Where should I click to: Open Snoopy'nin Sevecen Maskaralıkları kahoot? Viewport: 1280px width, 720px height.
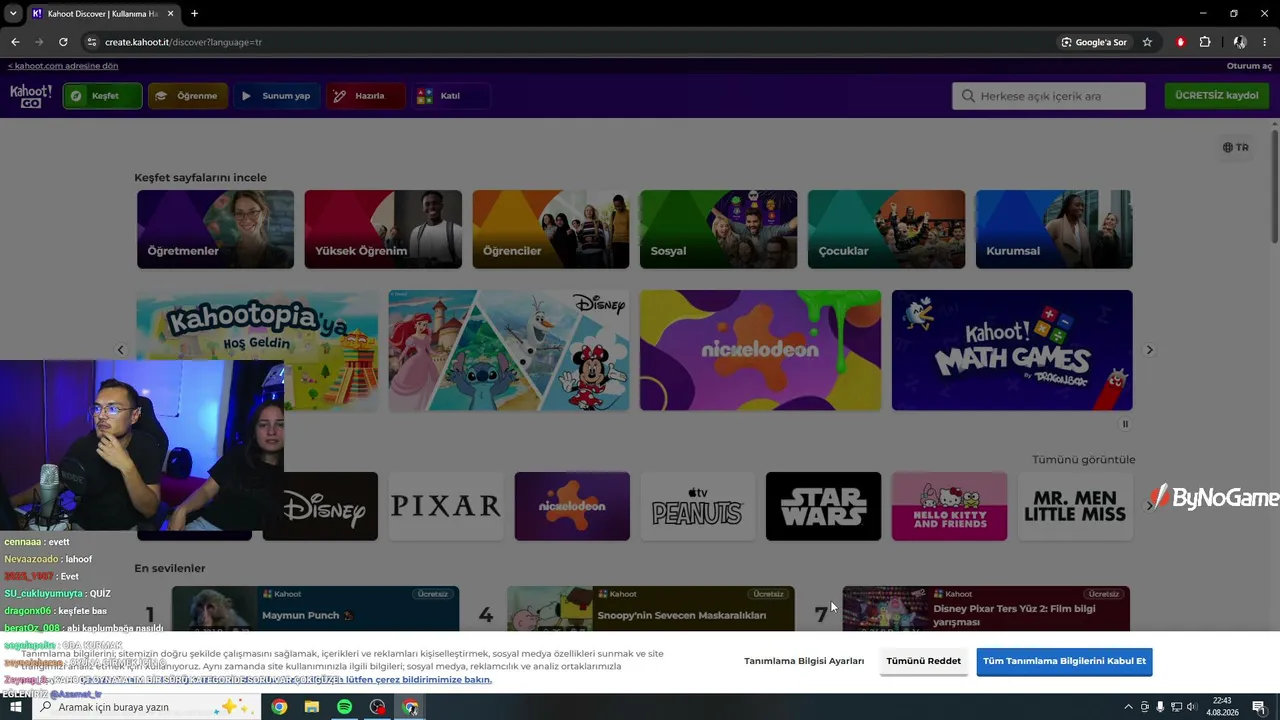(x=651, y=608)
